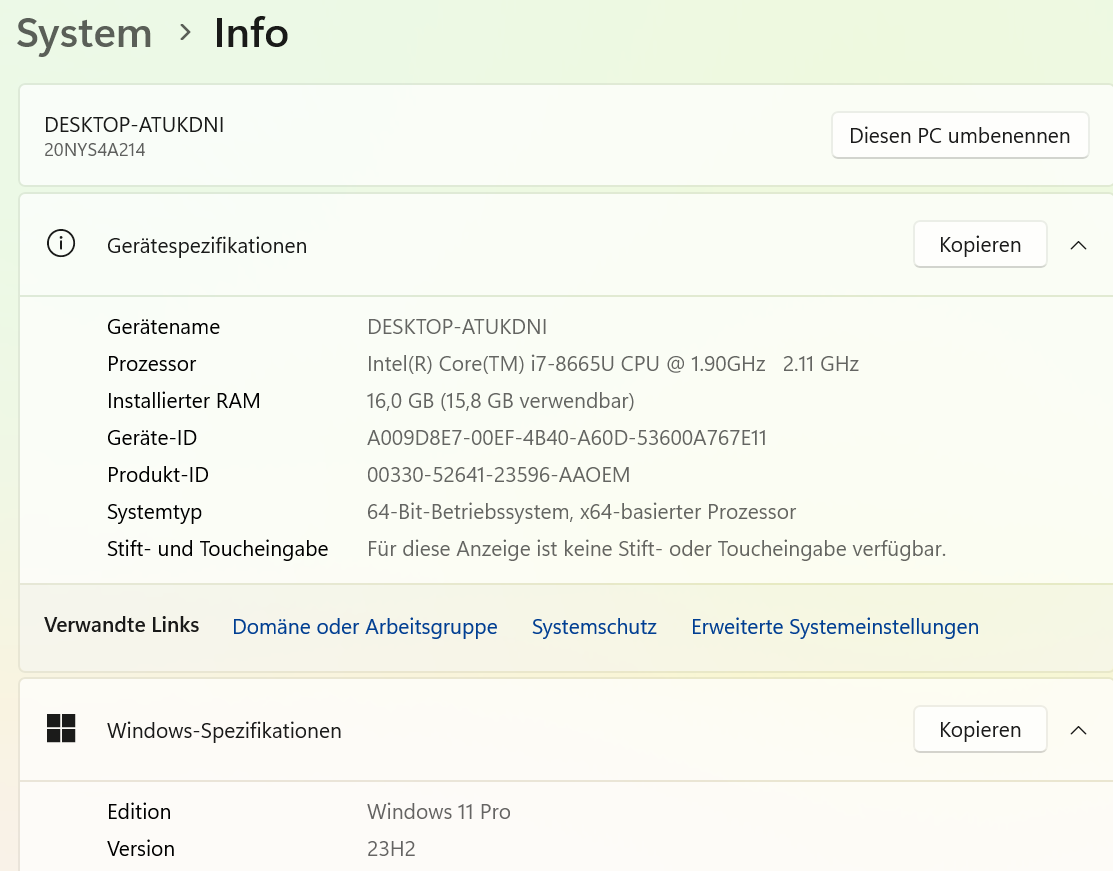Image resolution: width=1113 pixels, height=871 pixels.
Task: Open Erweiterte Systemeinstellungen link
Action: point(835,627)
